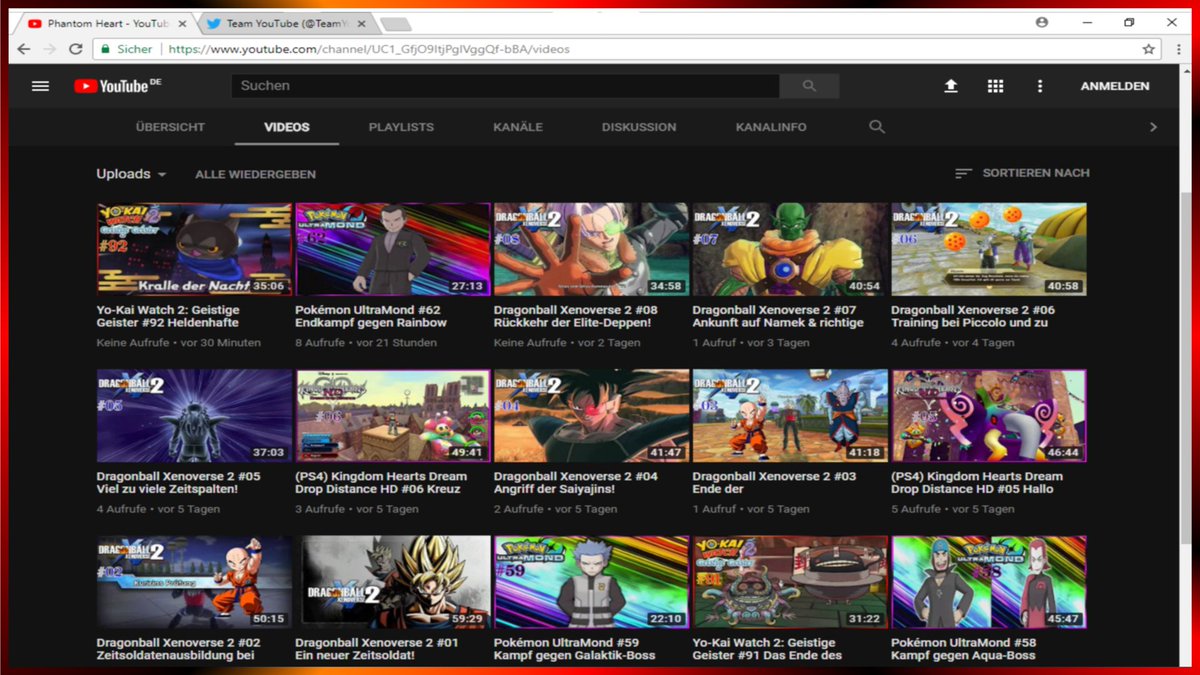Screen dimensions: 1200x675
Task: Click the browser back arrow
Action: coord(24,49)
